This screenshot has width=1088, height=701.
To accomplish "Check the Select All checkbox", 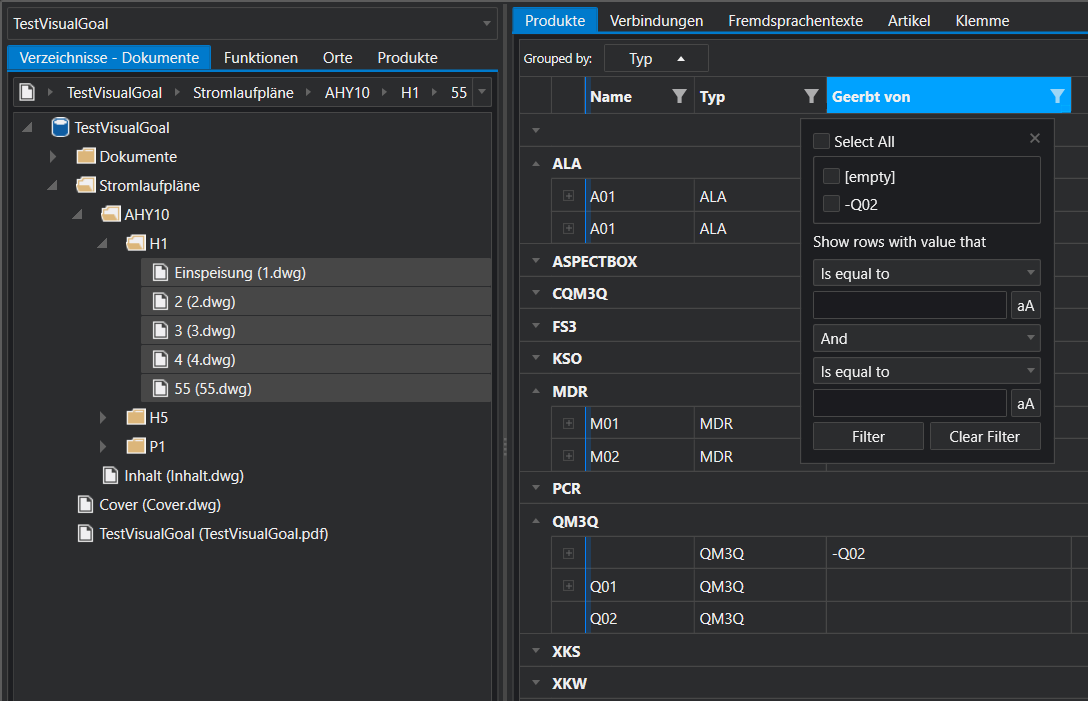I will pos(821,142).
